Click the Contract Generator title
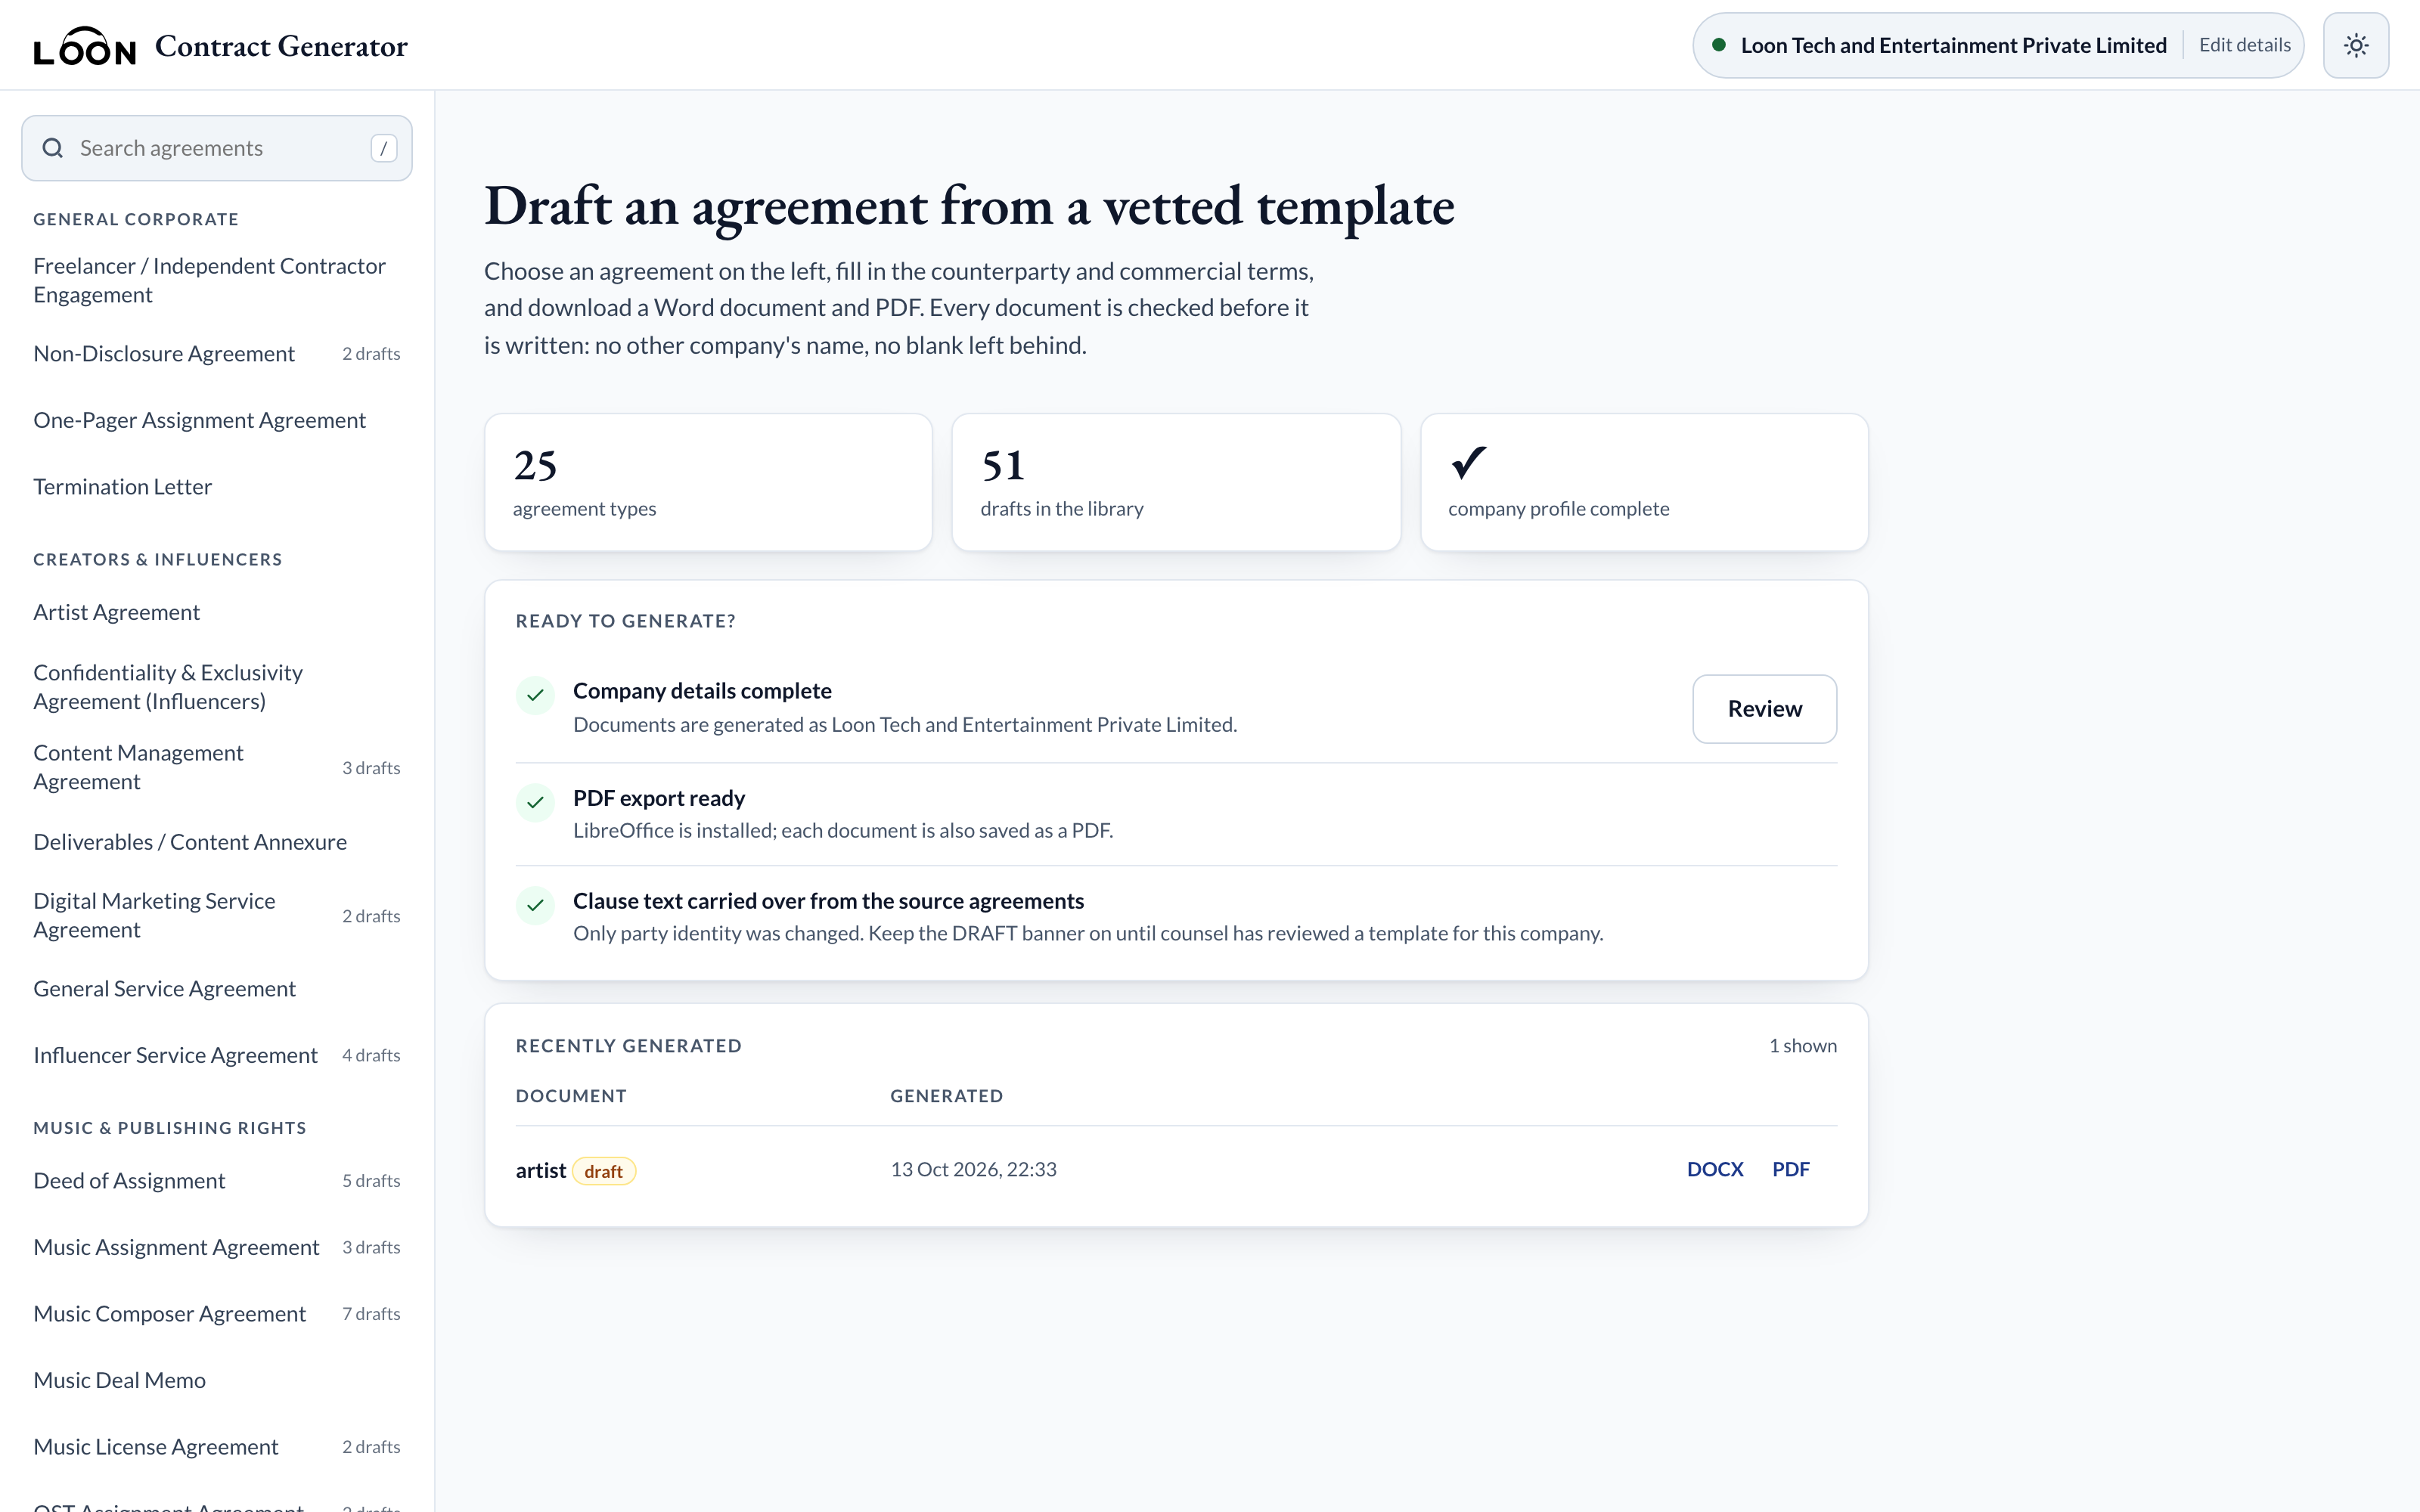2420x1512 pixels. [x=281, y=46]
